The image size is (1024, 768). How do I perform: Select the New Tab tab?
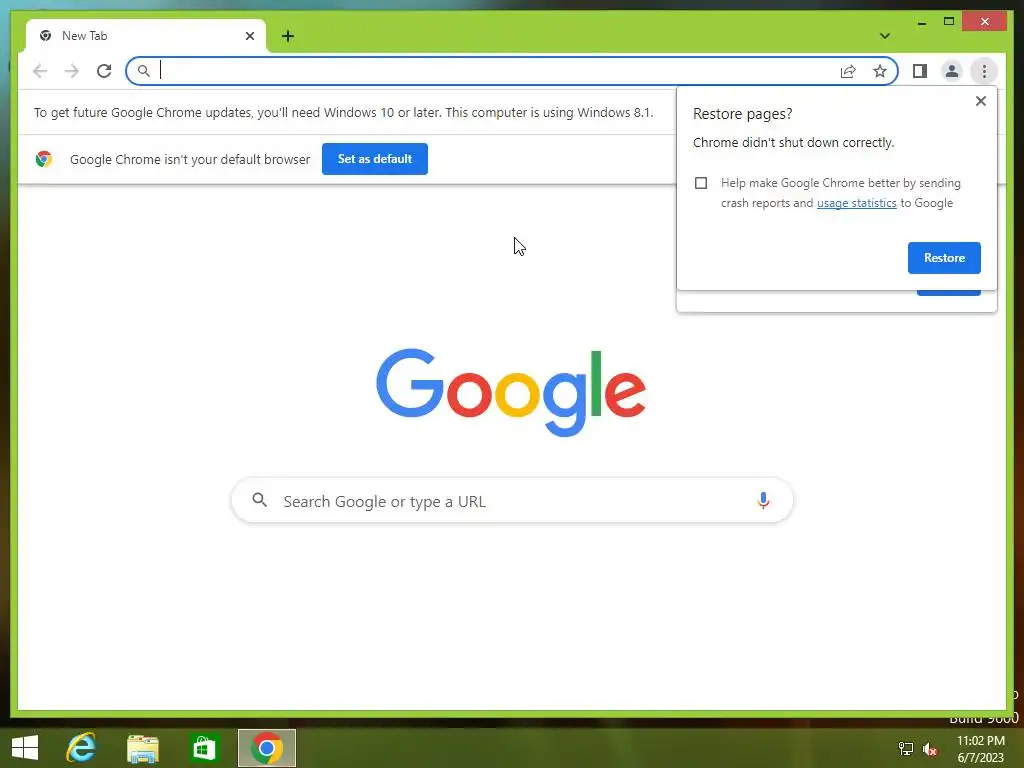point(146,36)
